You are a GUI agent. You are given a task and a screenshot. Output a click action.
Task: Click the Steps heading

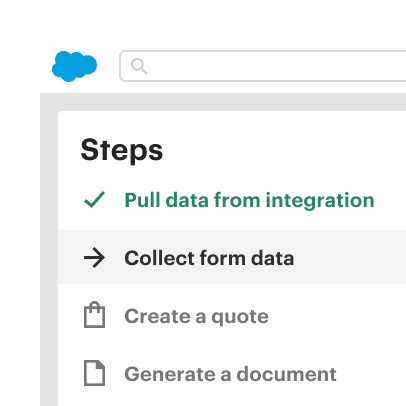[x=122, y=150]
